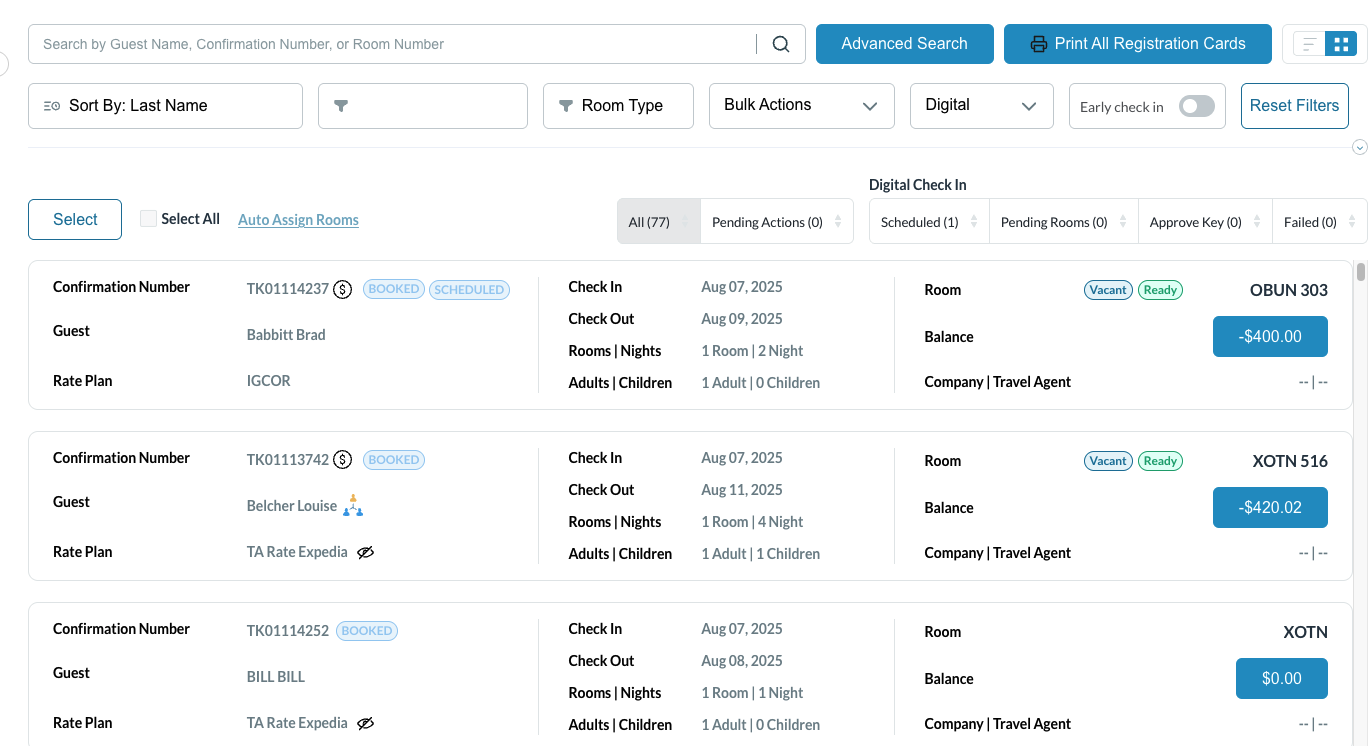Screen dimensions: 1372x746
Task: Click the empty funnel filter box
Action: pyautogui.click(x=422, y=106)
